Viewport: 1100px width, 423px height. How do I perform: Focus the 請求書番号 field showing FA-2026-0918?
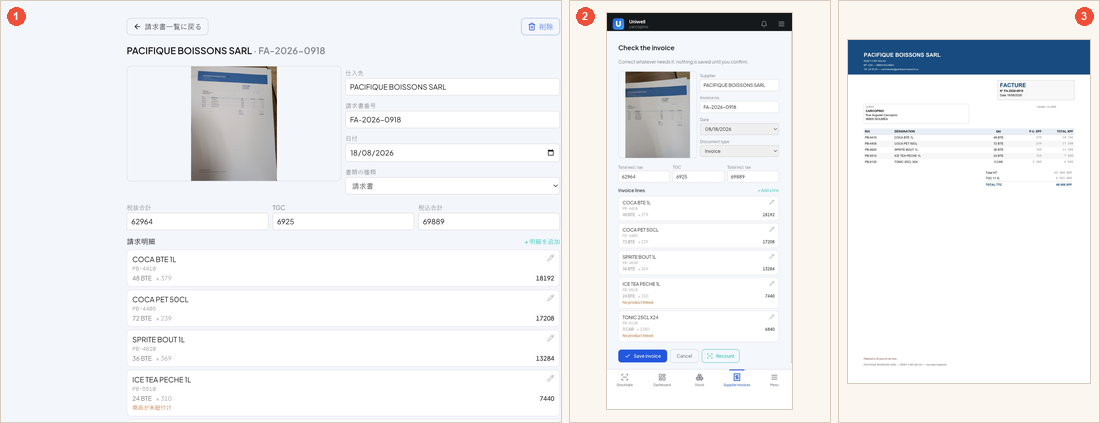pos(452,120)
